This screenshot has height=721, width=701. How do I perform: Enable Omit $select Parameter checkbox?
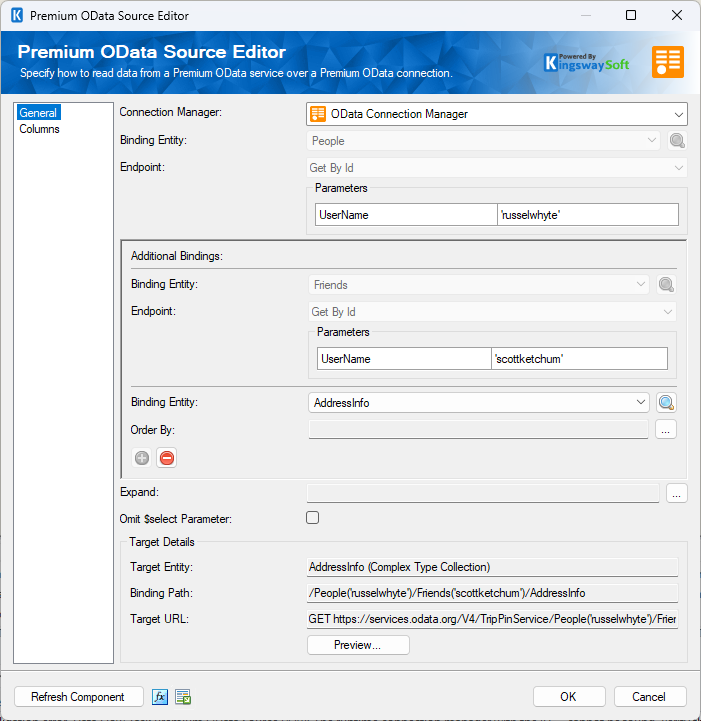click(313, 518)
